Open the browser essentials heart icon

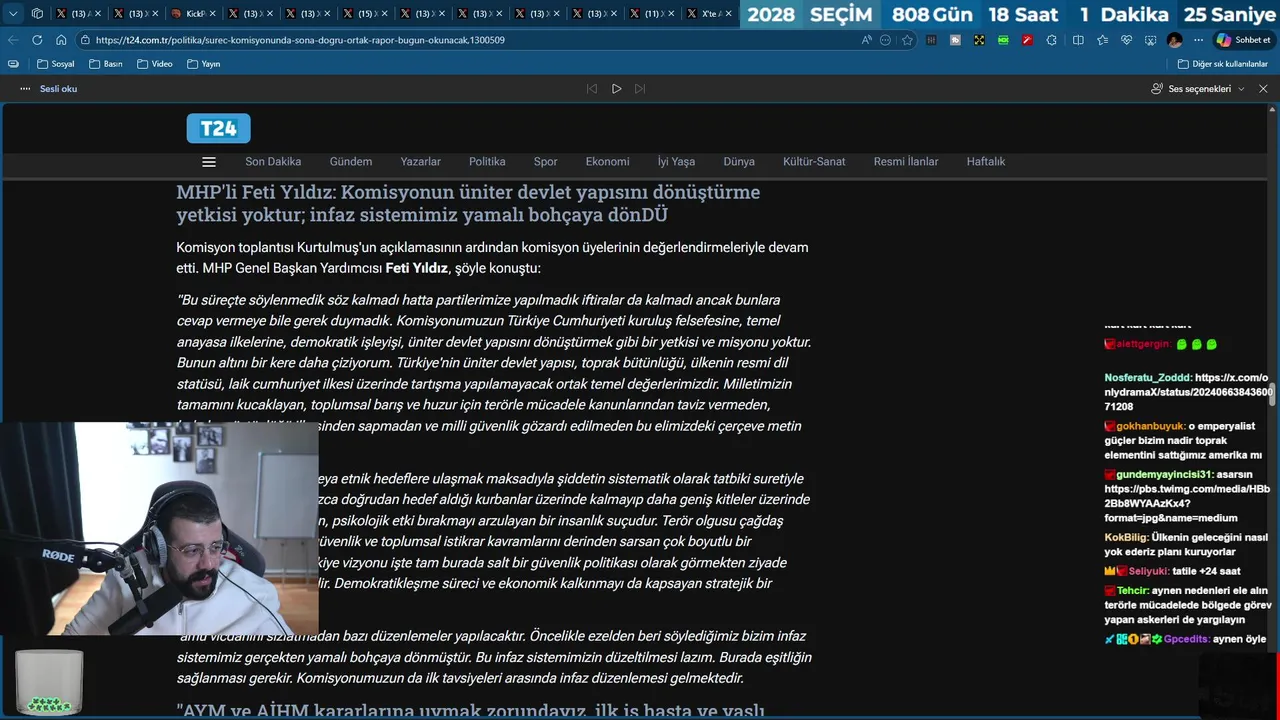click(1126, 40)
